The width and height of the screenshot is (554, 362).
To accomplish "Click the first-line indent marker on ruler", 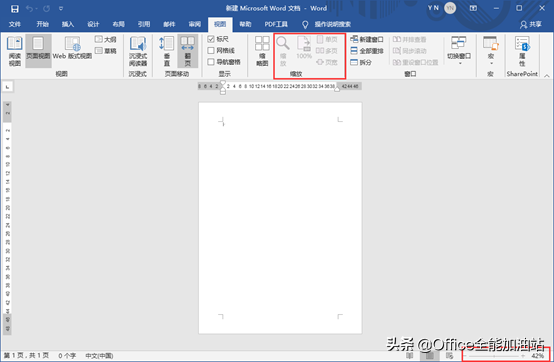I will [x=223, y=83].
